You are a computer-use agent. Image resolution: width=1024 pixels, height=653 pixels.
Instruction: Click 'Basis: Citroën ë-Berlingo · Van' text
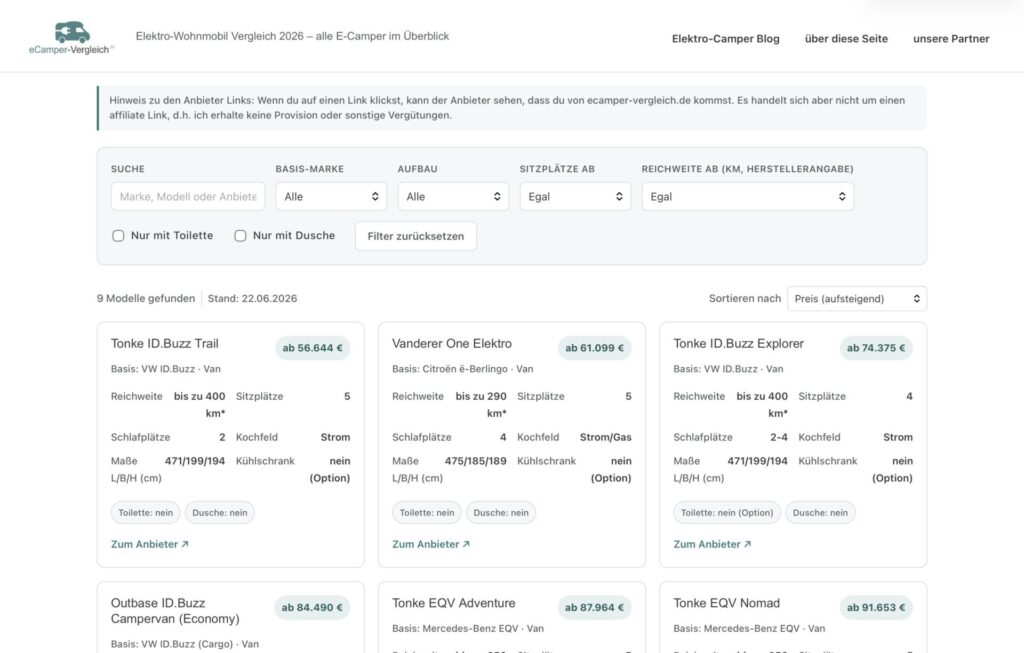(462, 369)
